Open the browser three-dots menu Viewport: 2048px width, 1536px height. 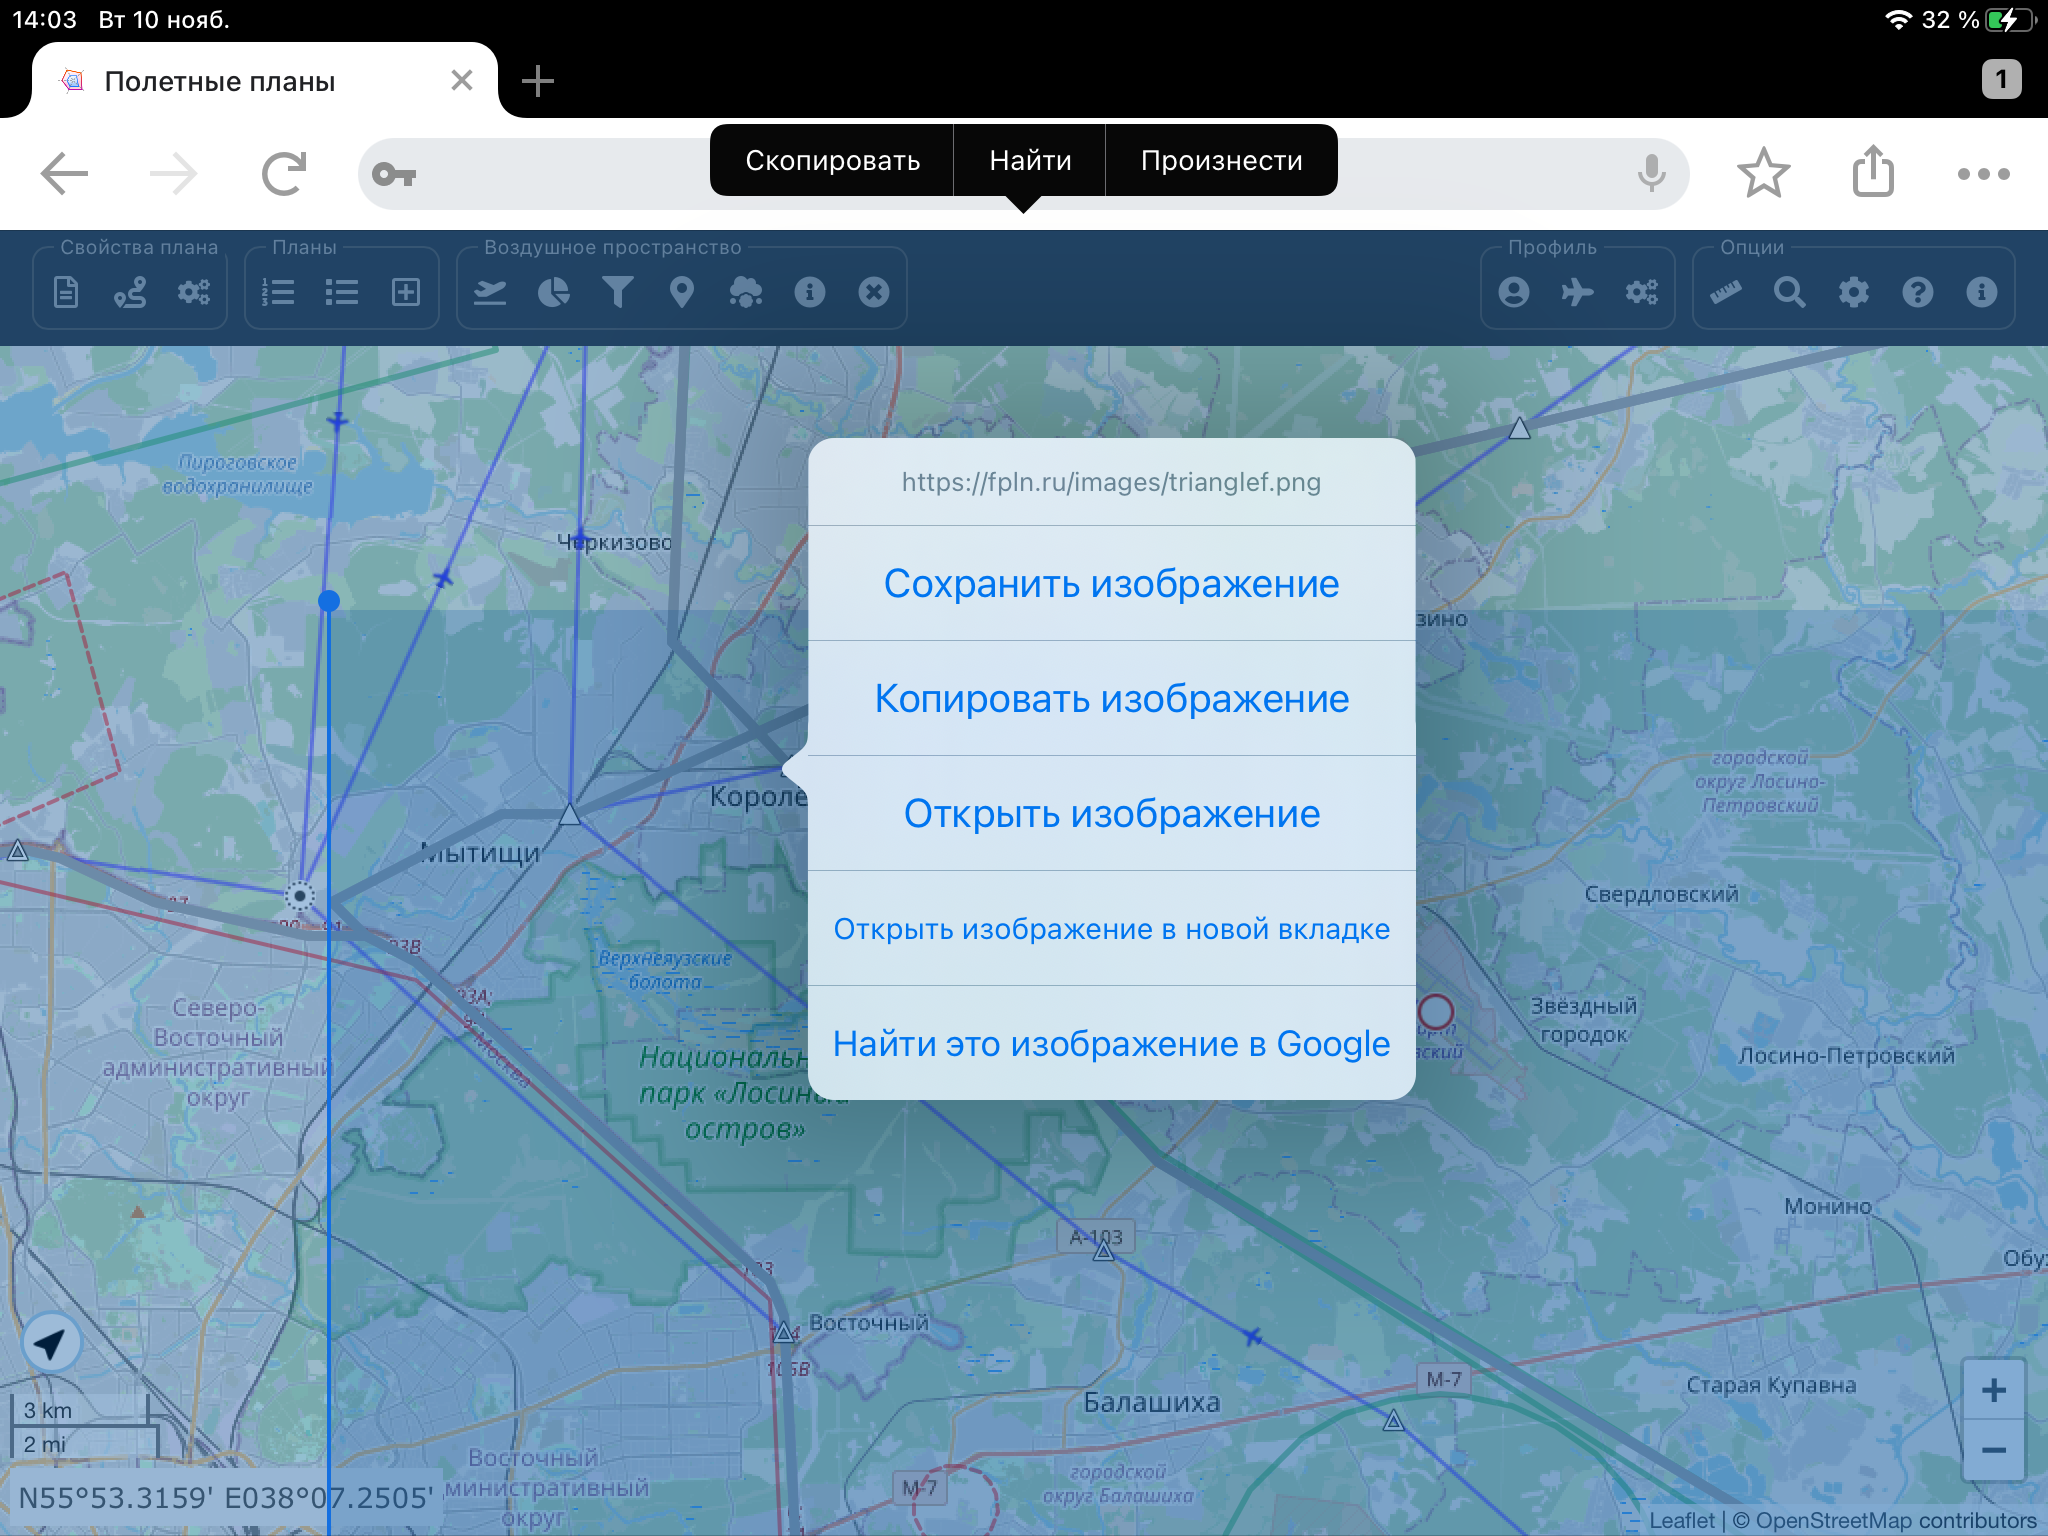(1983, 174)
